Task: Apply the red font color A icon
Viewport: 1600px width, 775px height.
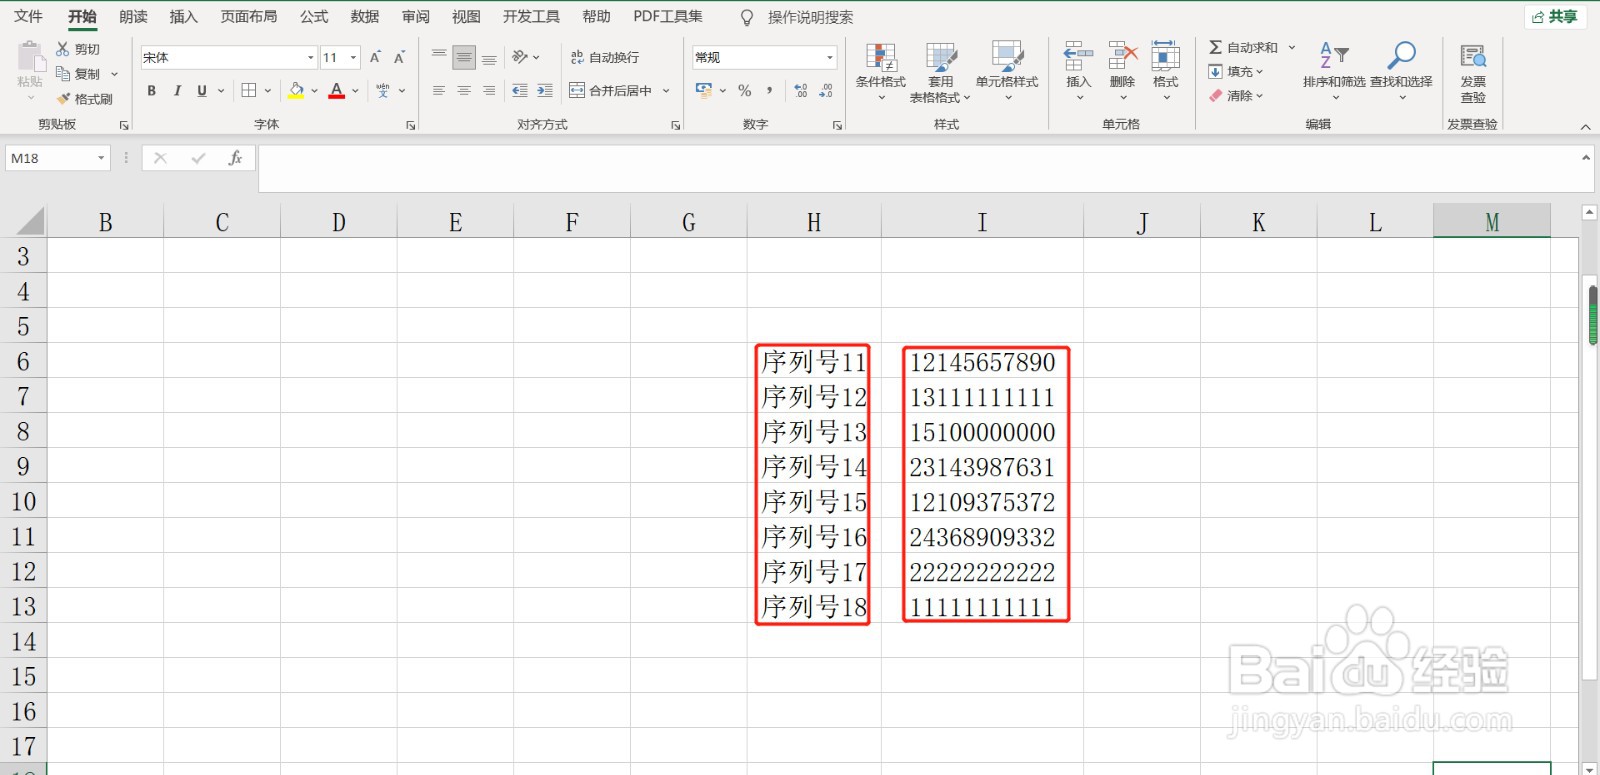Action: pos(337,90)
